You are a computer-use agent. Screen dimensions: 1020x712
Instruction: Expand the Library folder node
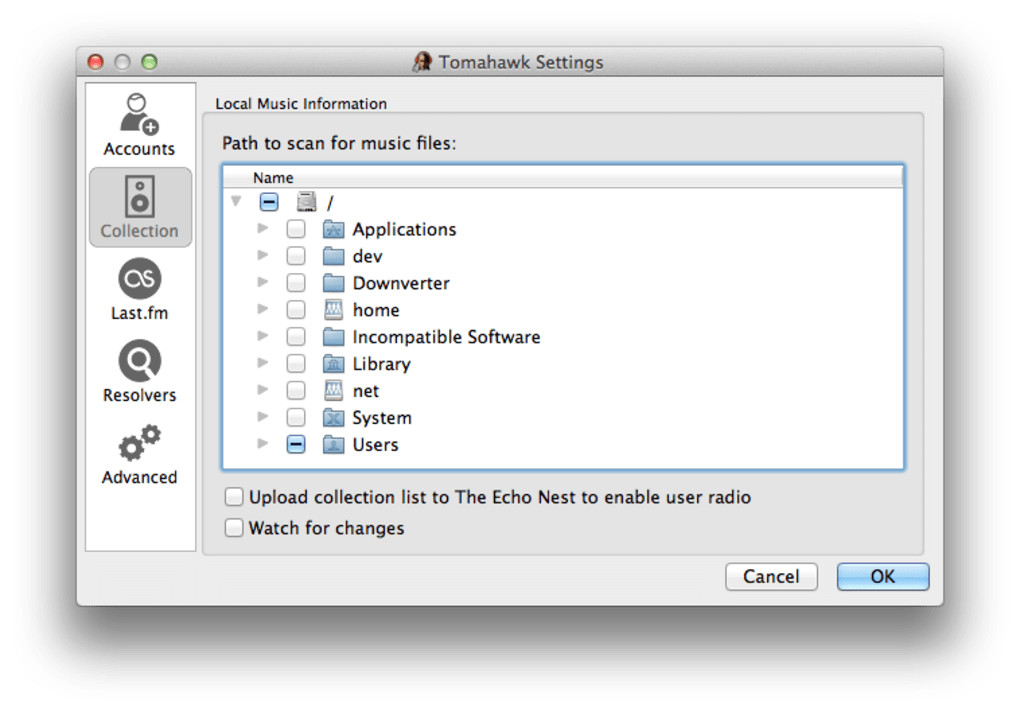[263, 363]
